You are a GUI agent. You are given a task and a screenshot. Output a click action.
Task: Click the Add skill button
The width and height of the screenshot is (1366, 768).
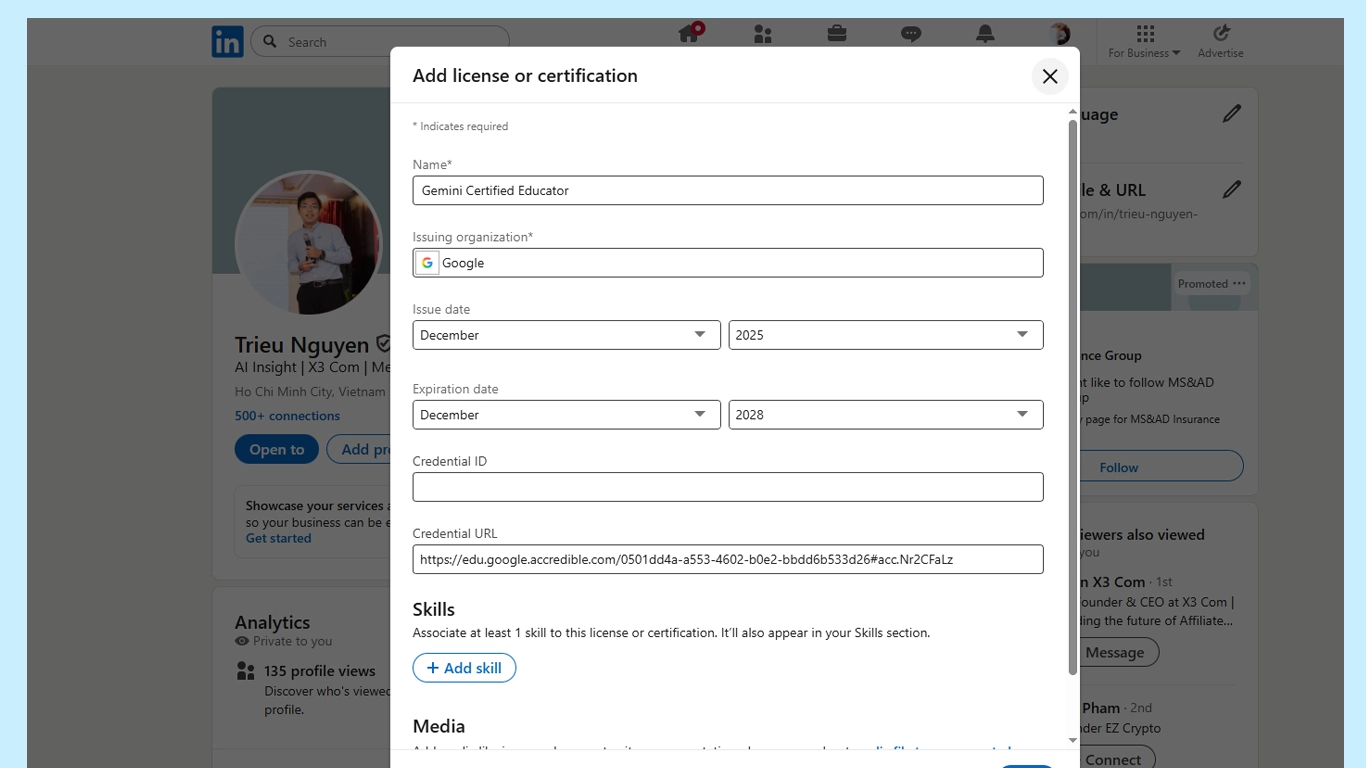464,667
